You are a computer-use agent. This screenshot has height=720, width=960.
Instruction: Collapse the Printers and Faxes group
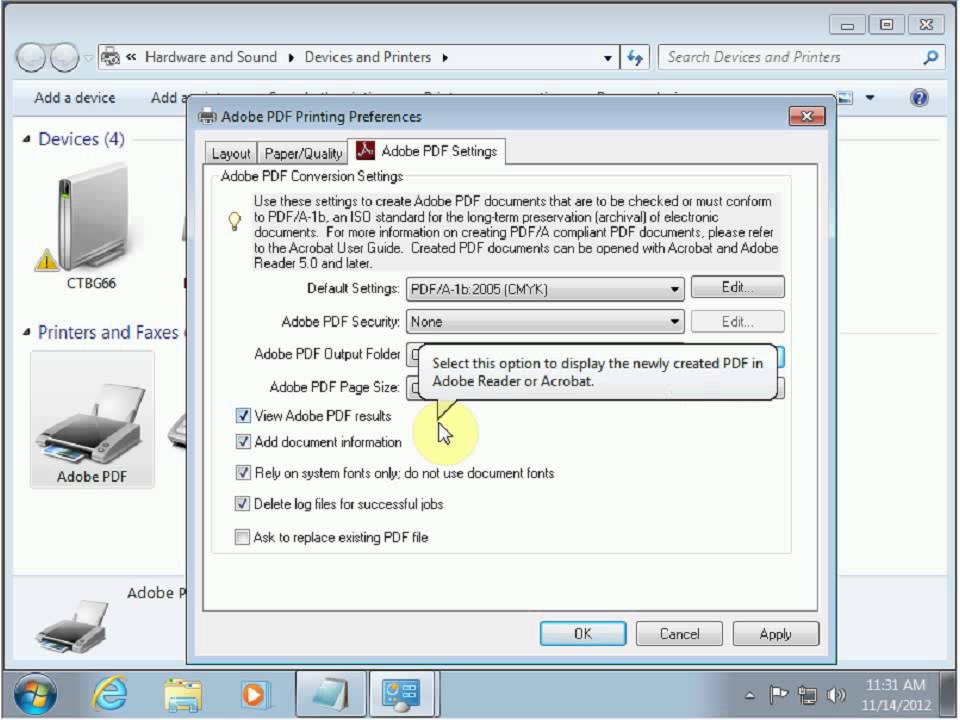[x=27, y=332]
